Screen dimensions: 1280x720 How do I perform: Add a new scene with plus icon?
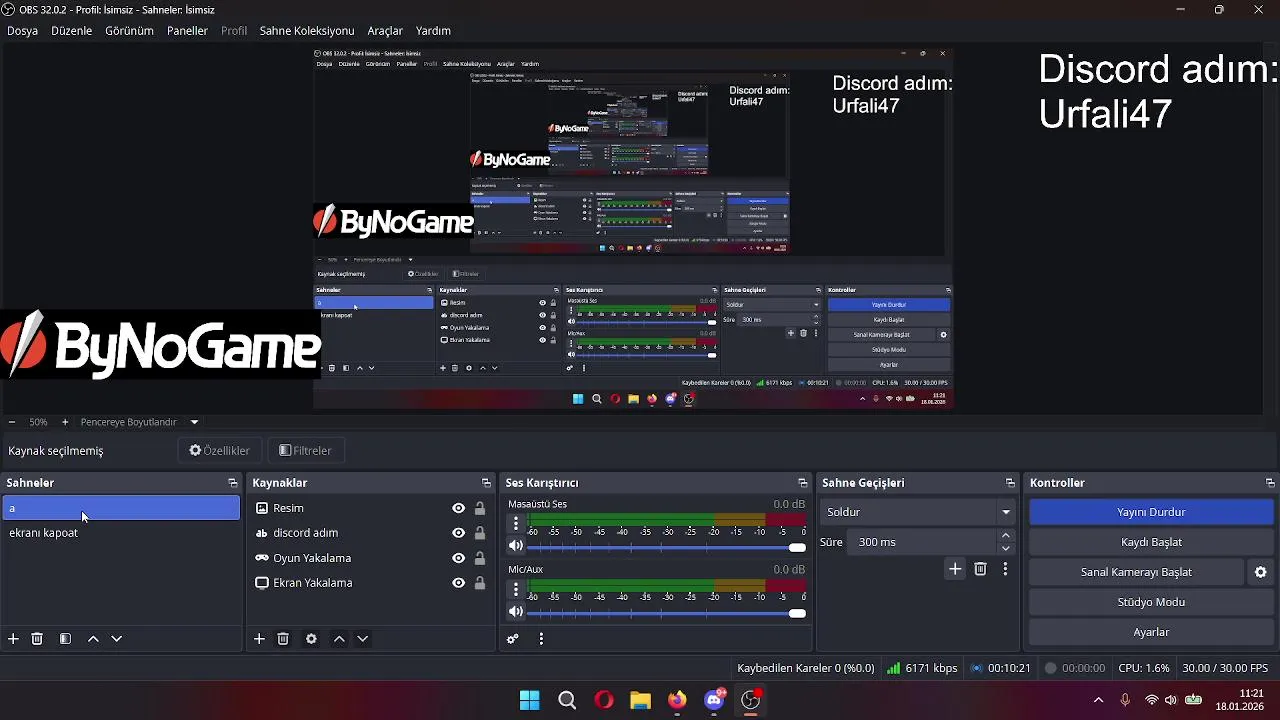pyautogui.click(x=13, y=639)
